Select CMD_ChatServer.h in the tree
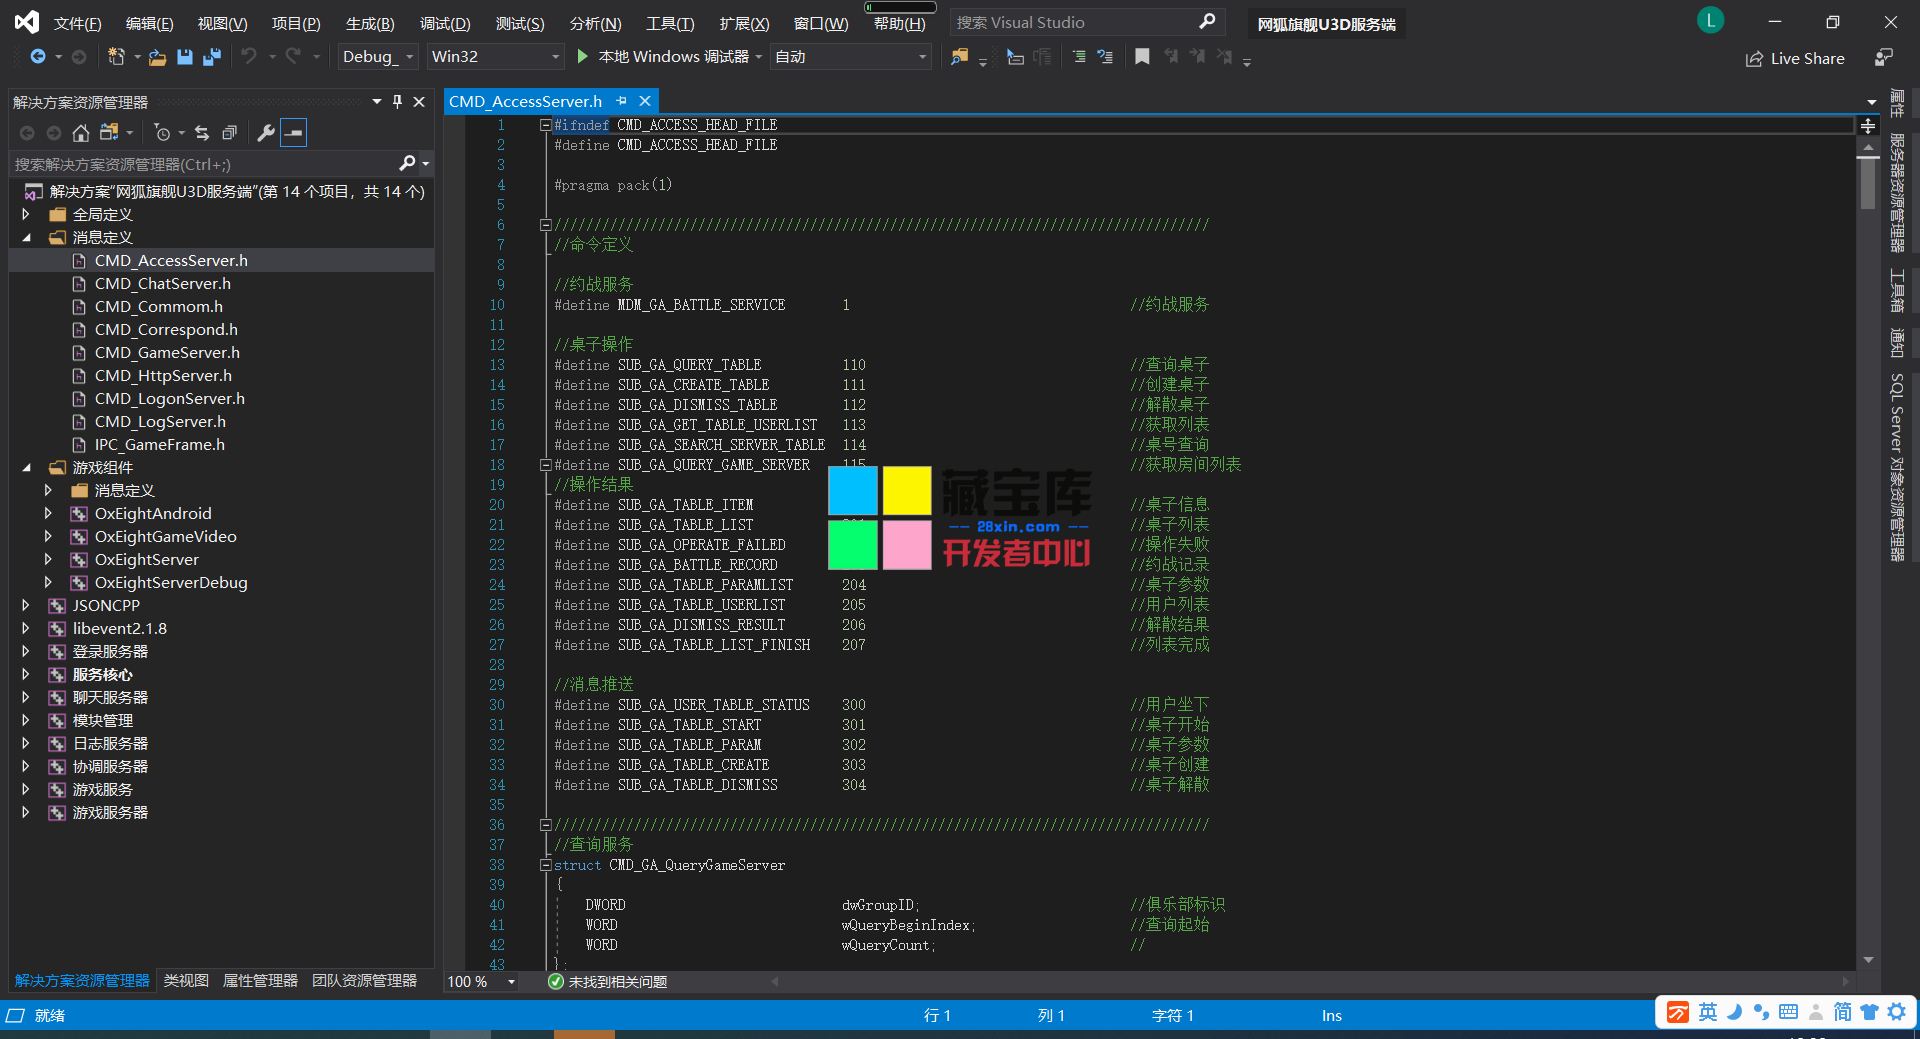This screenshot has width=1920, height=1039. pos(162,284)
